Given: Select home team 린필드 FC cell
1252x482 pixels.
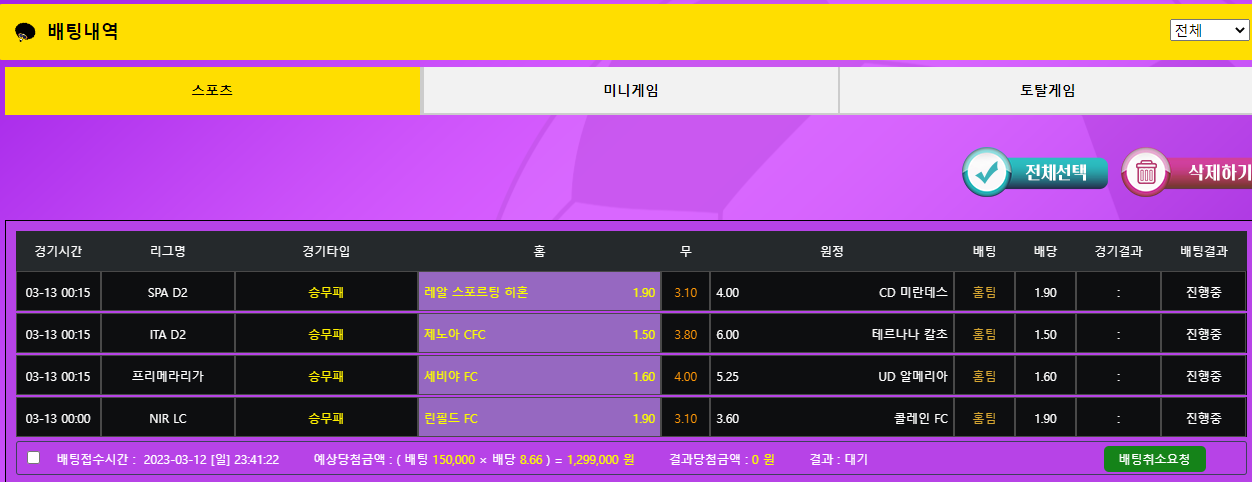Looking at the screenshot, I should click(x=539, y=419).
